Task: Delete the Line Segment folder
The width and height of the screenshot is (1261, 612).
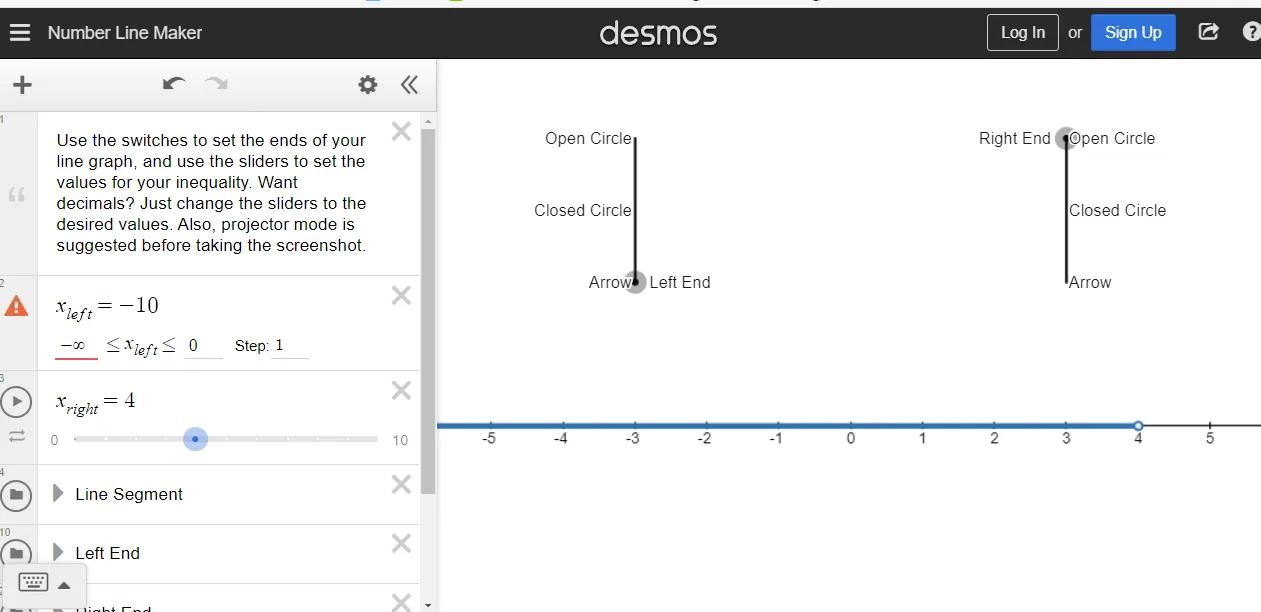Action: [x=401, y=484]
